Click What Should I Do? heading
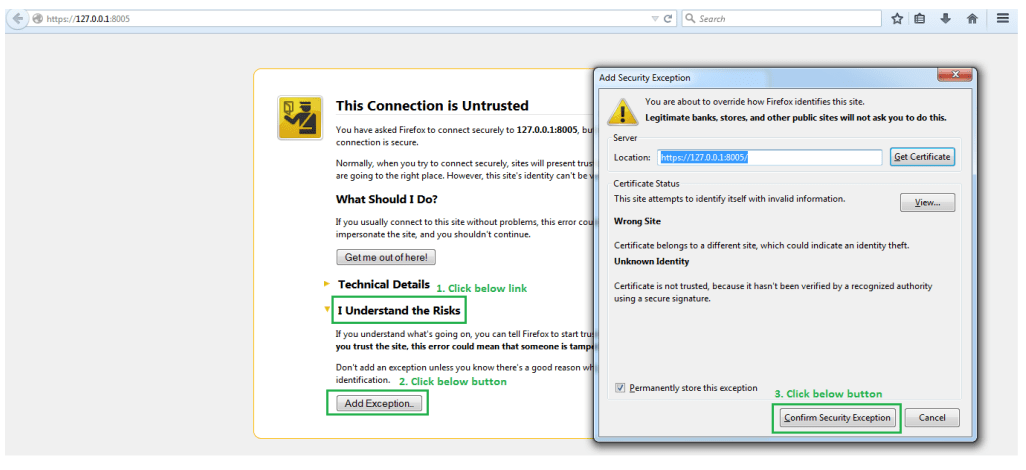Screen dimensions: 1026x470 coord(387,199)
